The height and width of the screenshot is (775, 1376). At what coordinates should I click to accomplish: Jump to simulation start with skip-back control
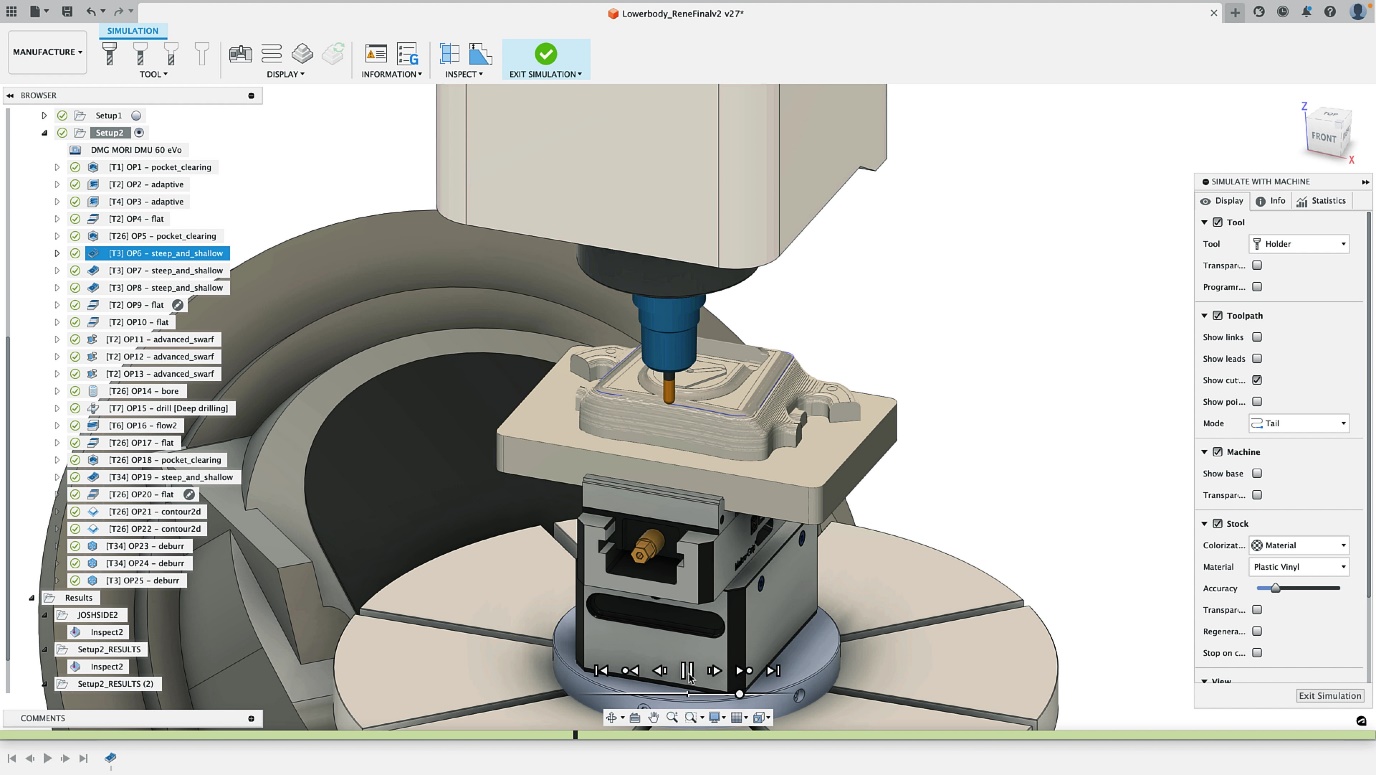click(x=600, y=670)
